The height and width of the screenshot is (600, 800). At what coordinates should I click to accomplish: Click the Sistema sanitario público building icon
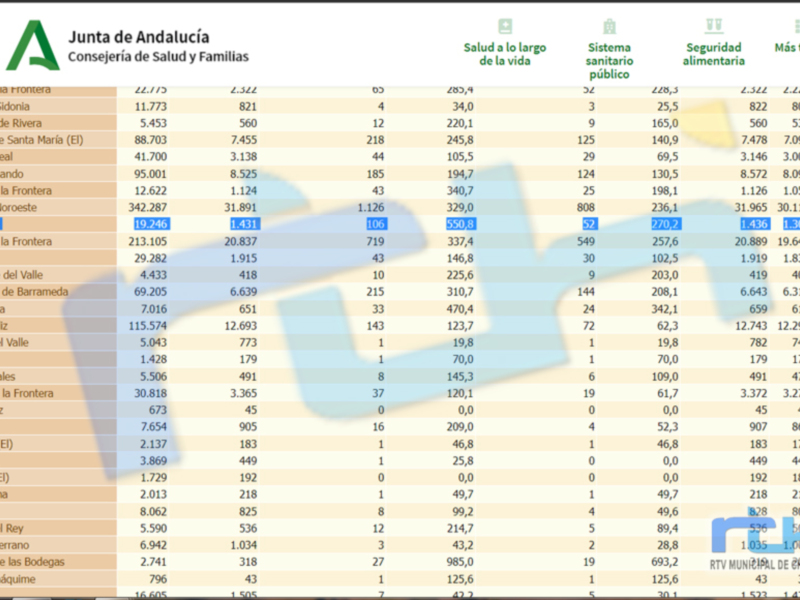pyautogui.click(x=609, y=27)
